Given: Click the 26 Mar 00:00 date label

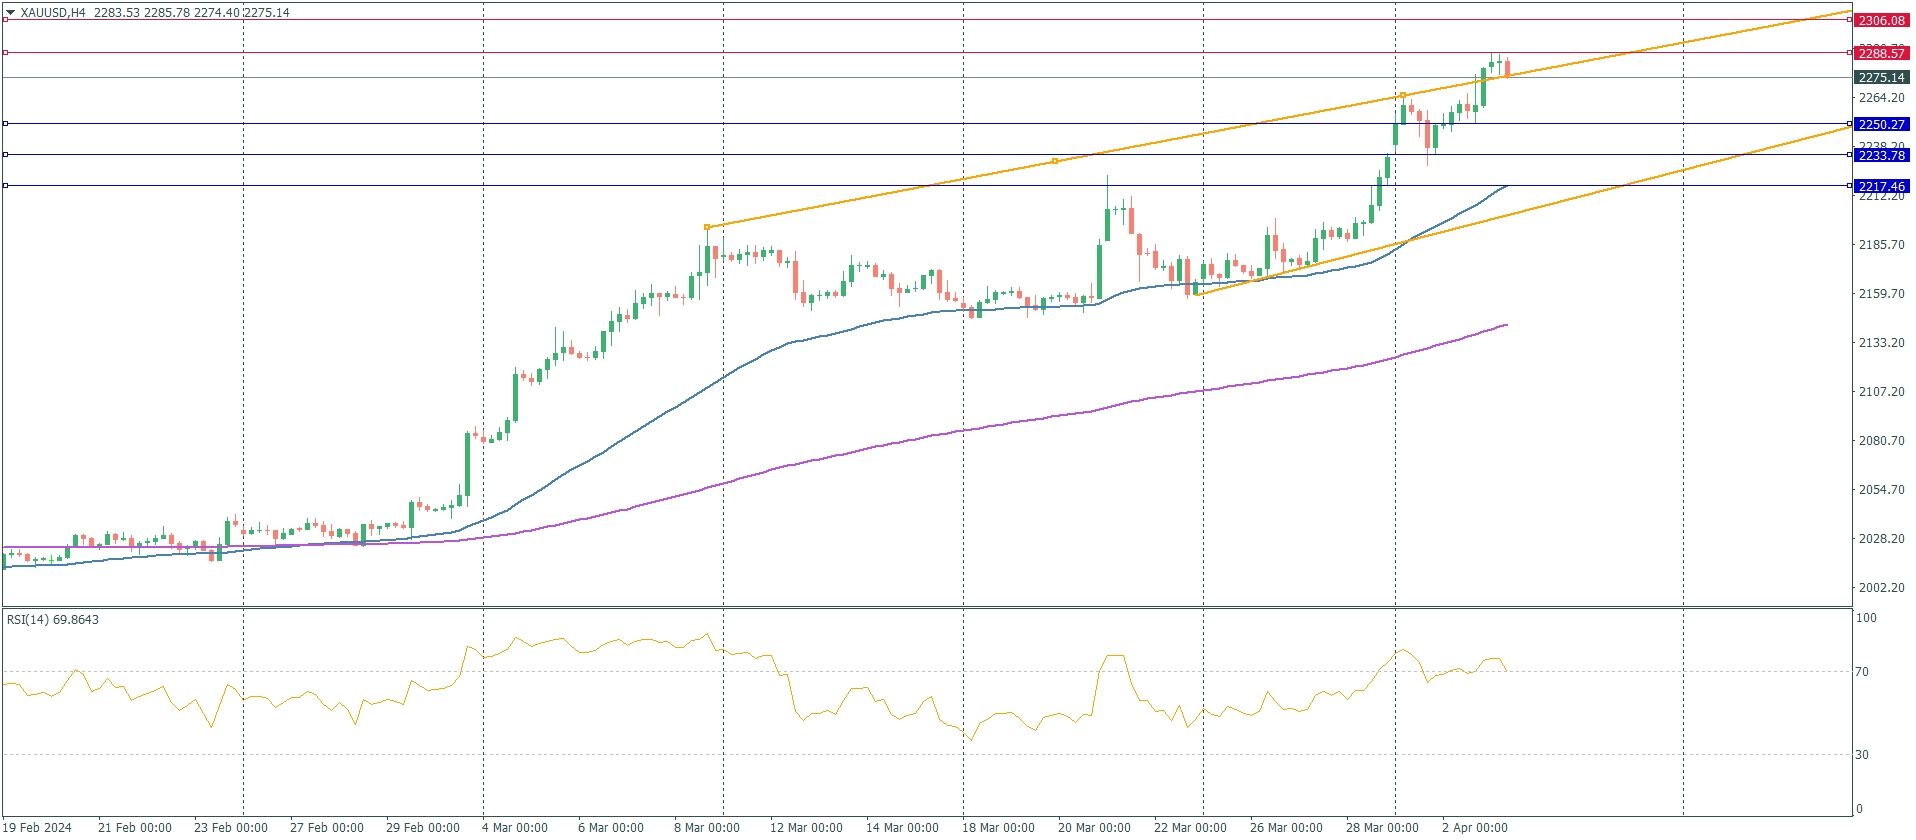Looking at the screenshot, I should point(1286,828).
